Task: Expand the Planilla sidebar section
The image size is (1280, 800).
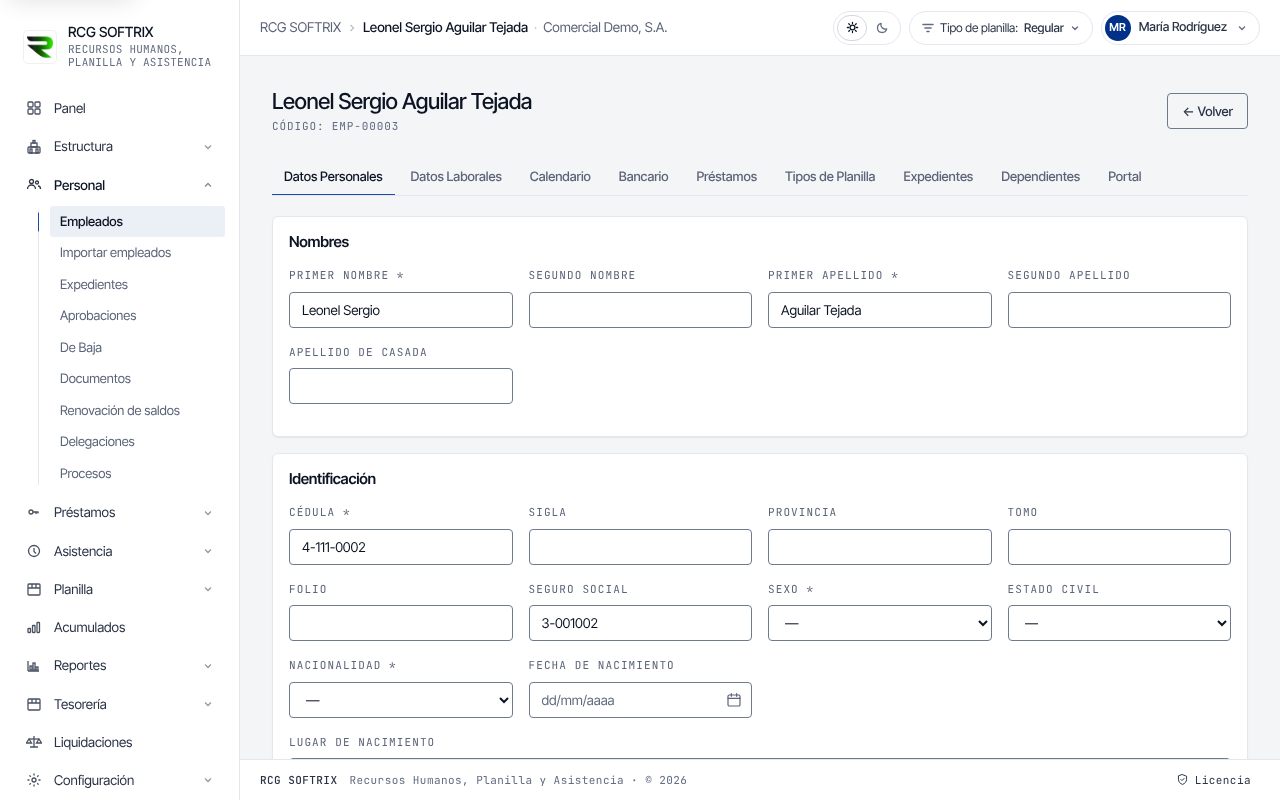Action: [x=208, y=589]
